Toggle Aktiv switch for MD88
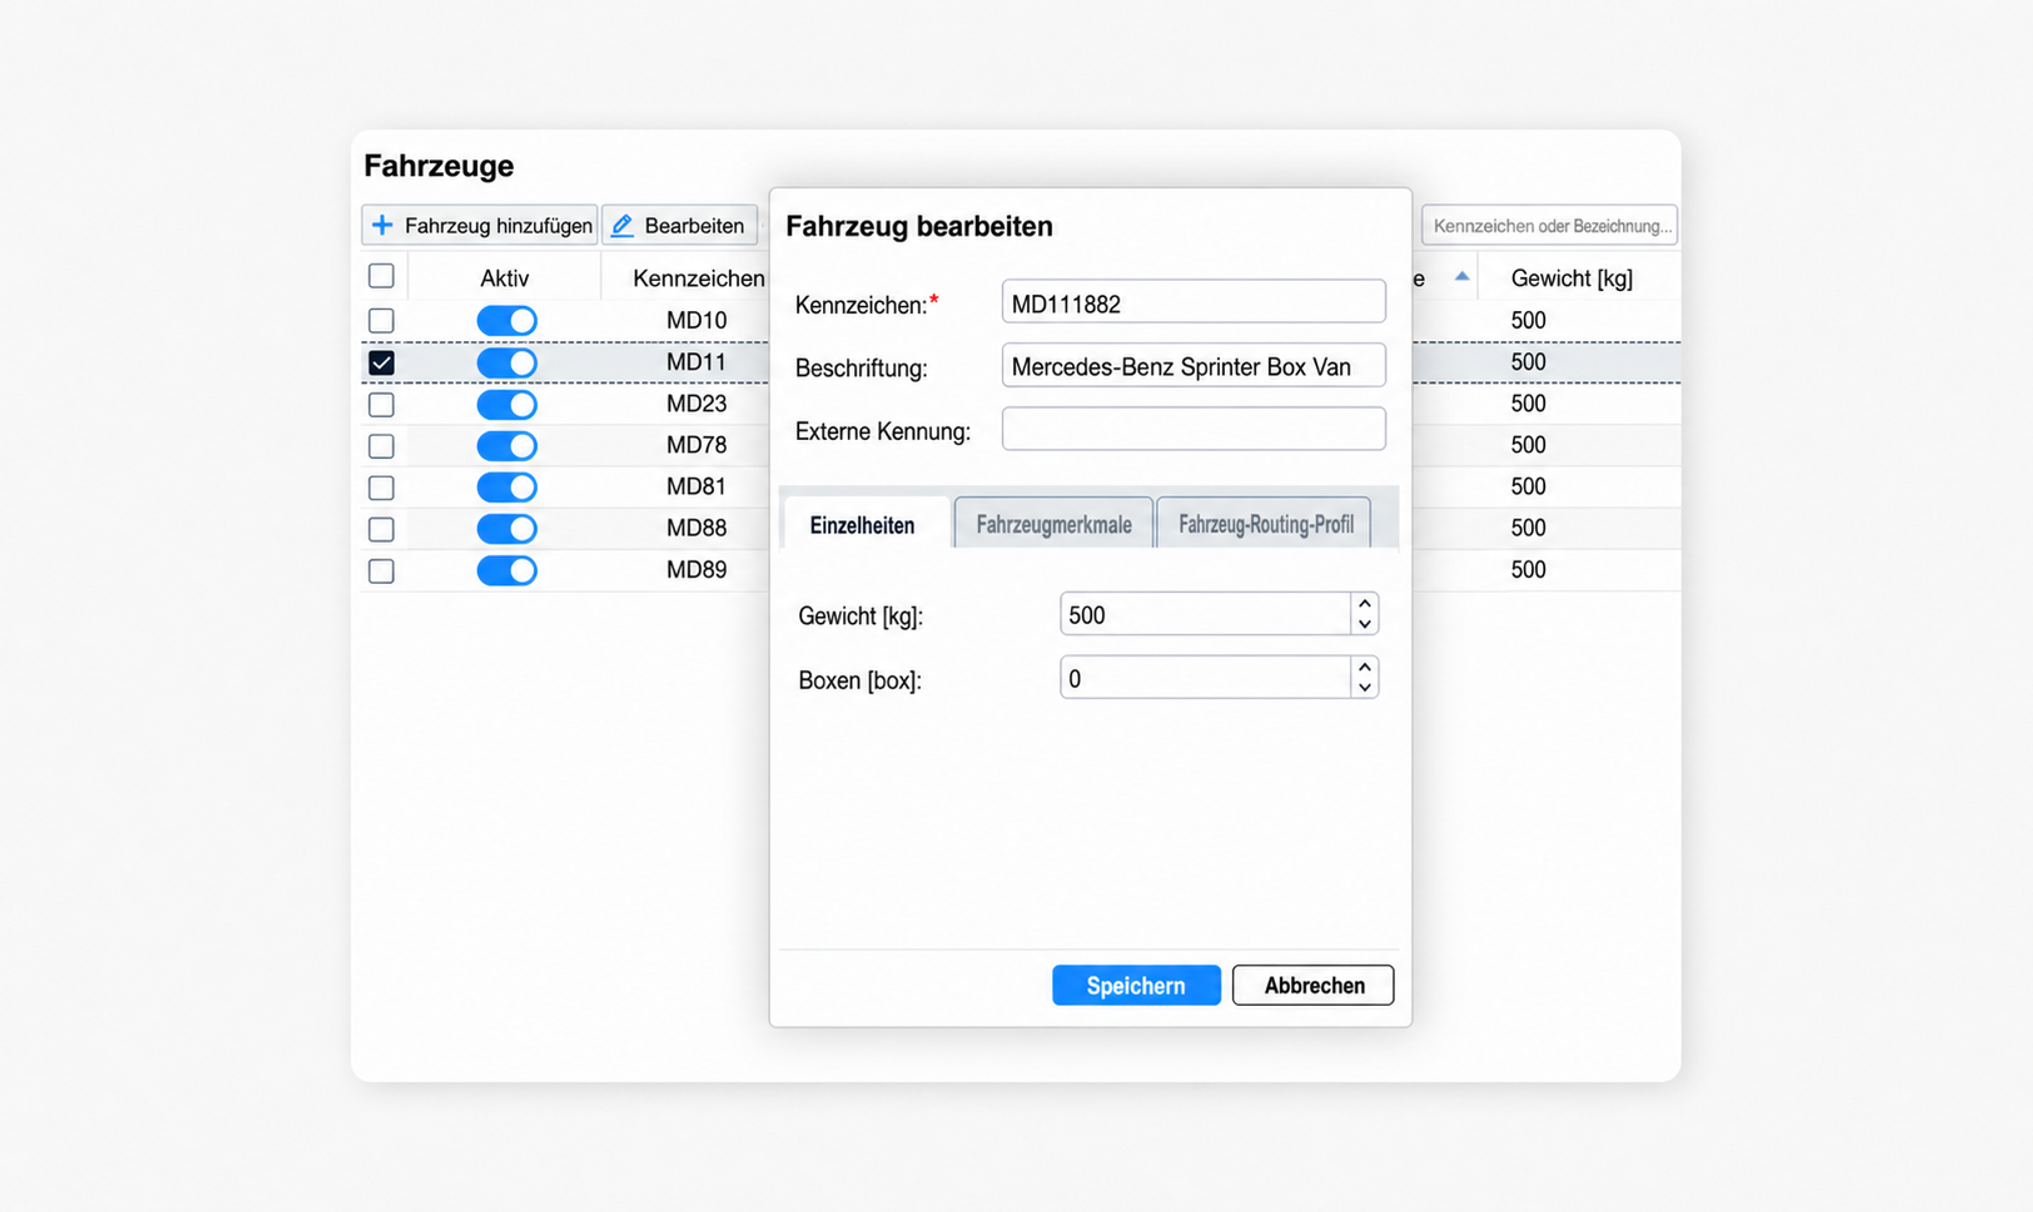This screenshot has width=2033, height=1212. coord(507,529)
